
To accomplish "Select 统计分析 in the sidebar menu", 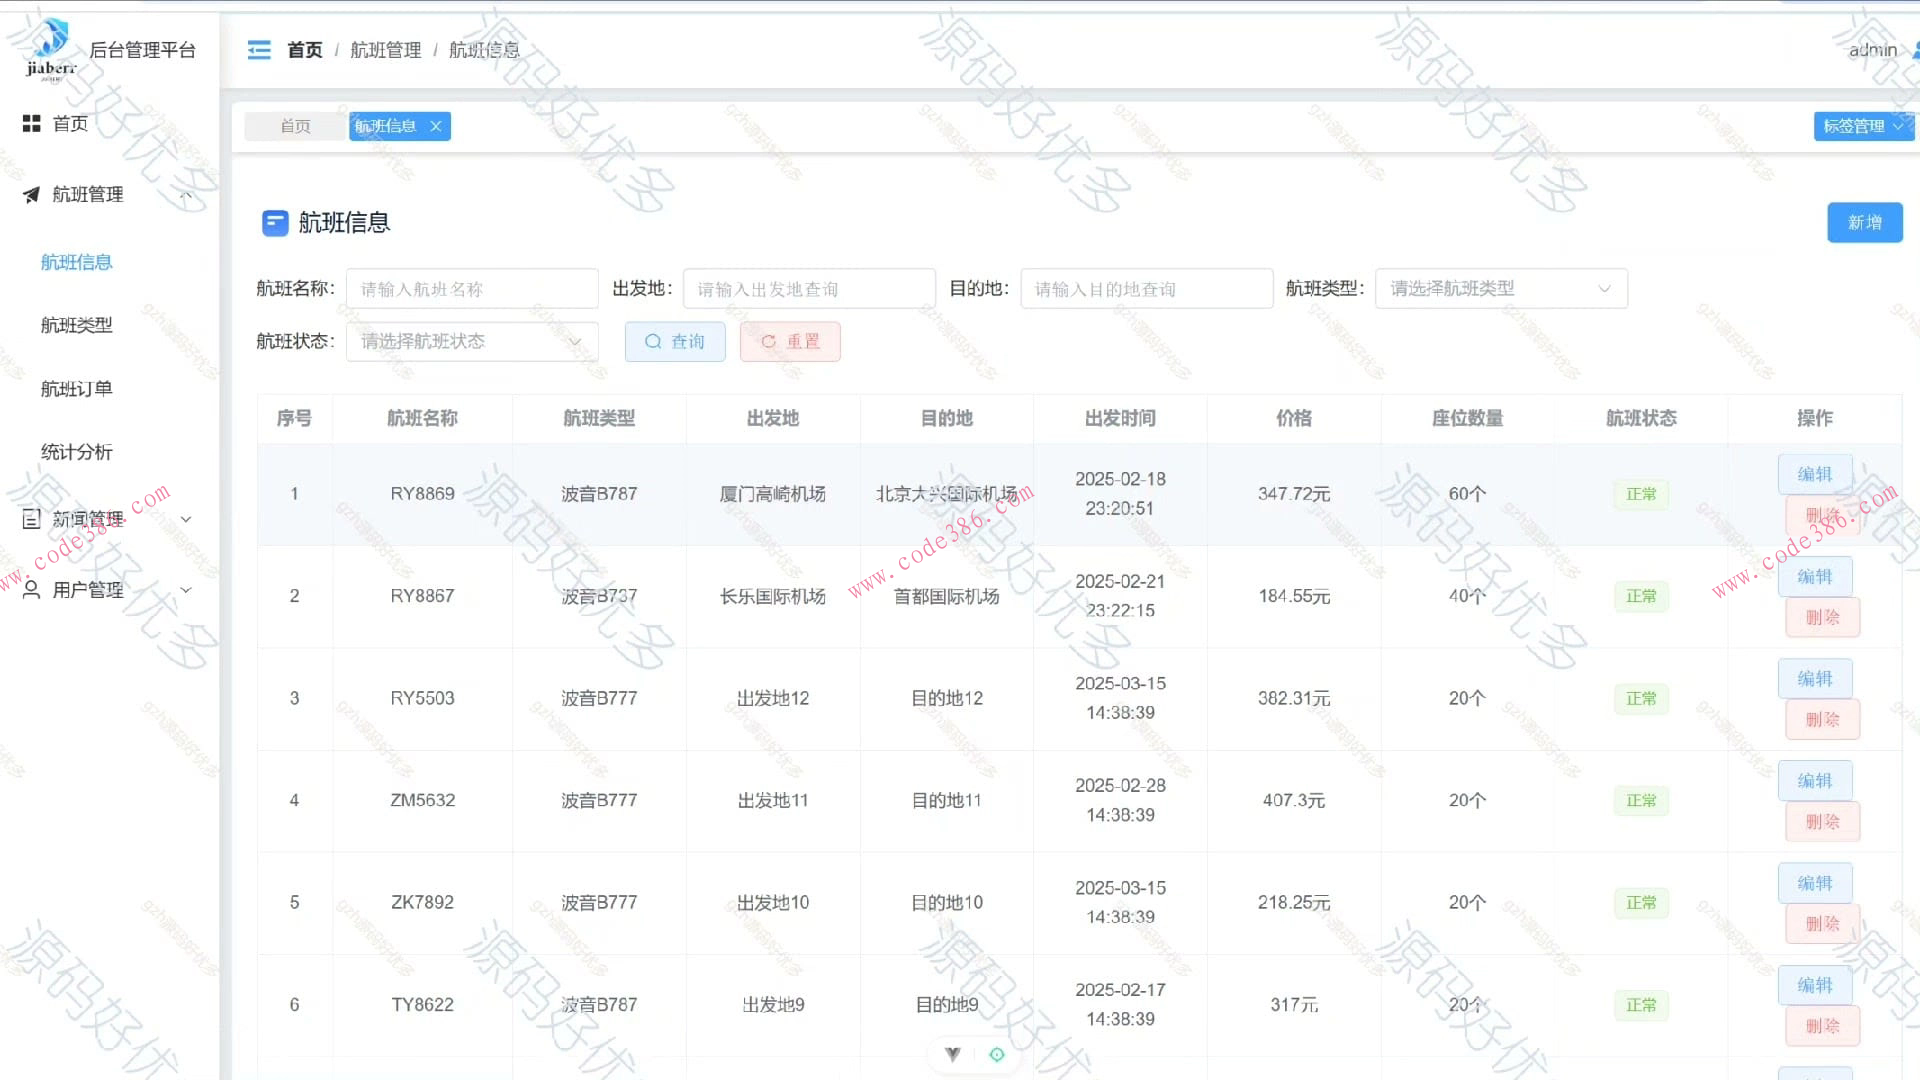I will 76,451.
